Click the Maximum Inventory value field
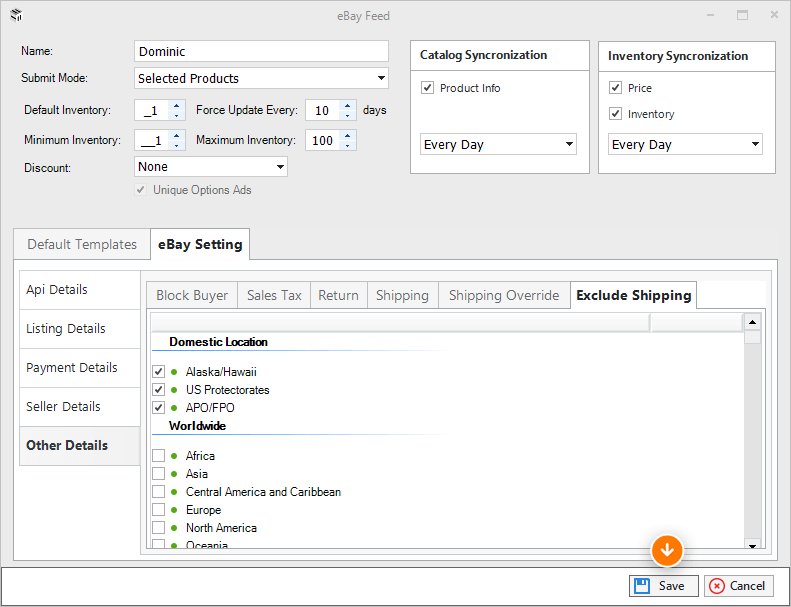791x607 pixels. pos(323,140)
